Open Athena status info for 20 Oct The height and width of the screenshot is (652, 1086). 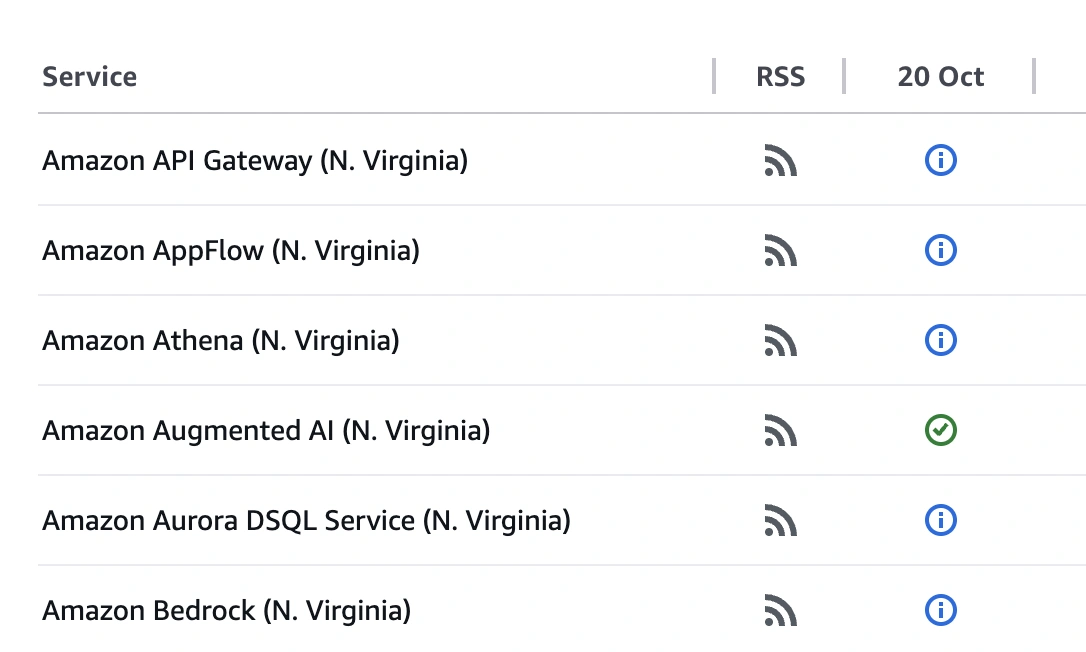coord(940,341)
